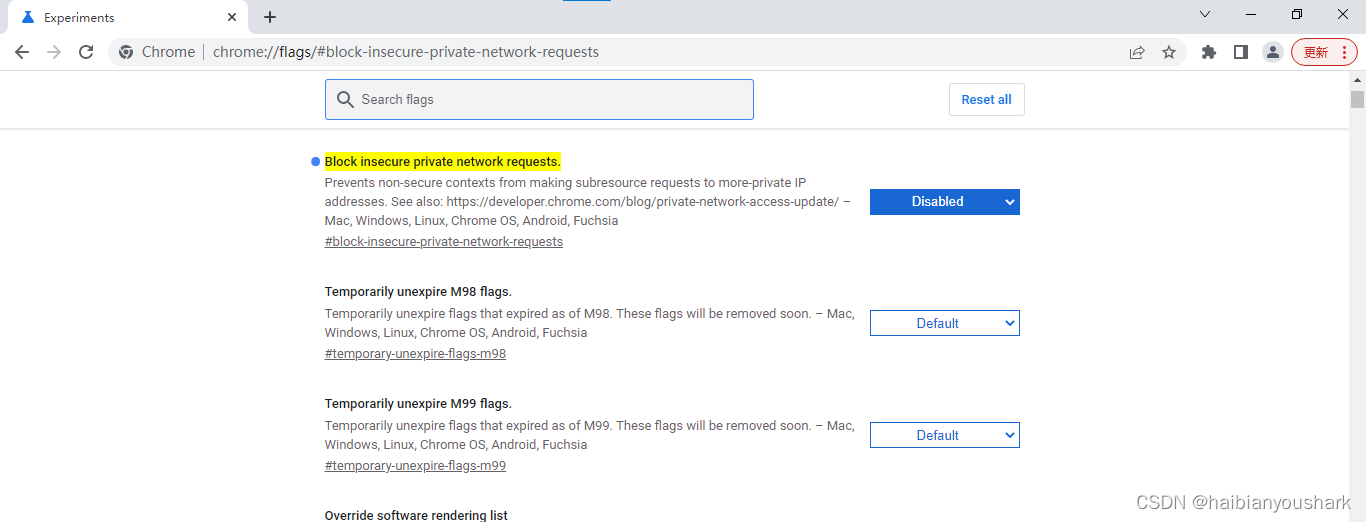Click the red update menu button
Viewport: 1366px width, 522px height.
click(1324, 52)
